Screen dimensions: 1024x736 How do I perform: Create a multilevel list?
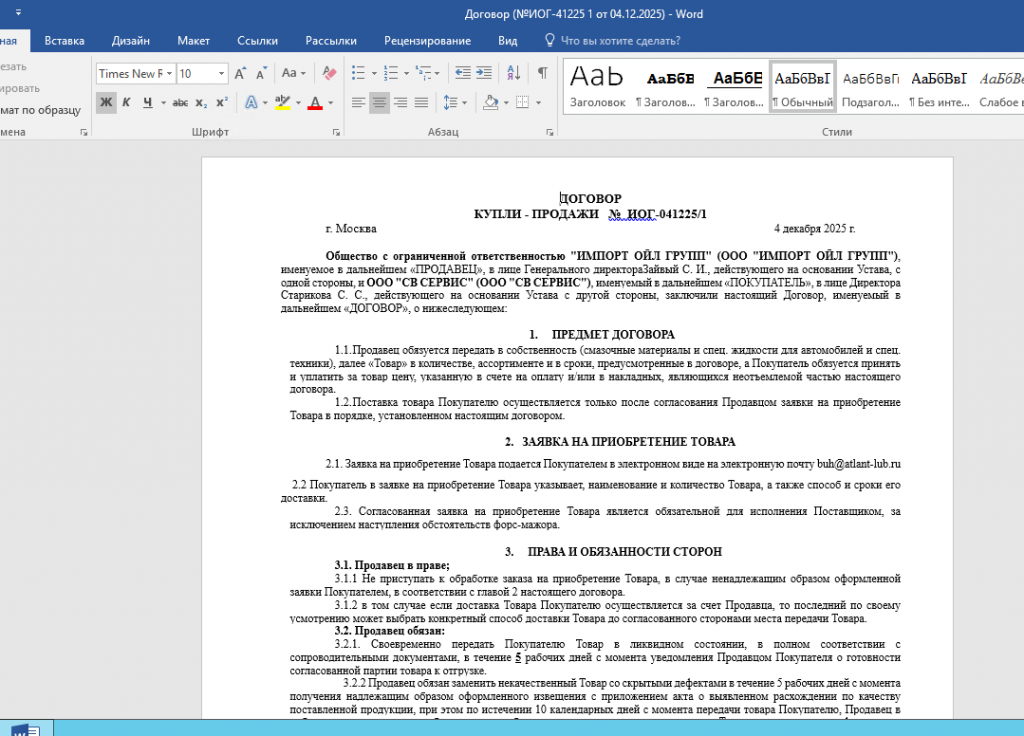click(423, 73)
